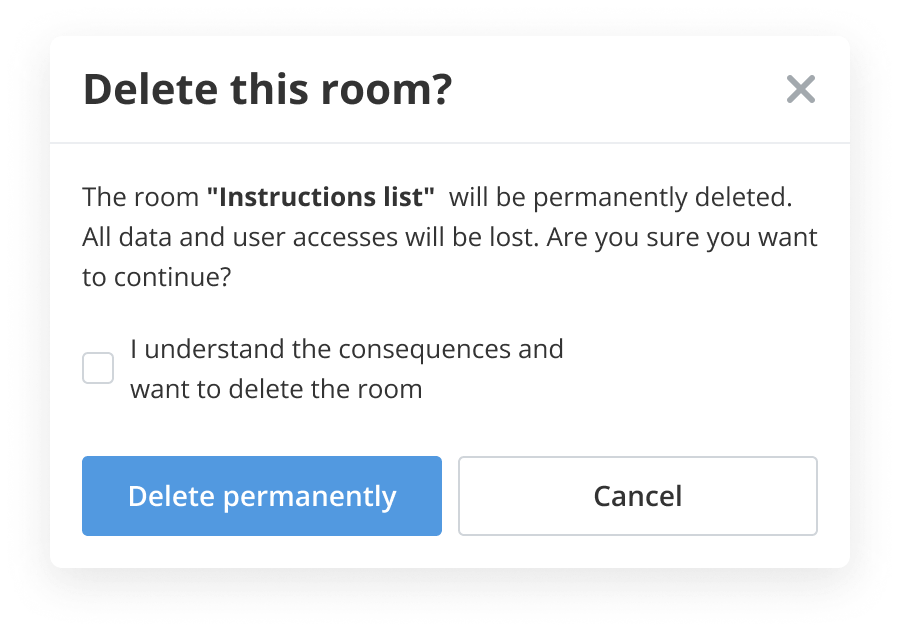Image resolution: width=900 pixels, height=632 pixels.
Task: Click "want to delete the room" label line
Action: click(276, 388)
